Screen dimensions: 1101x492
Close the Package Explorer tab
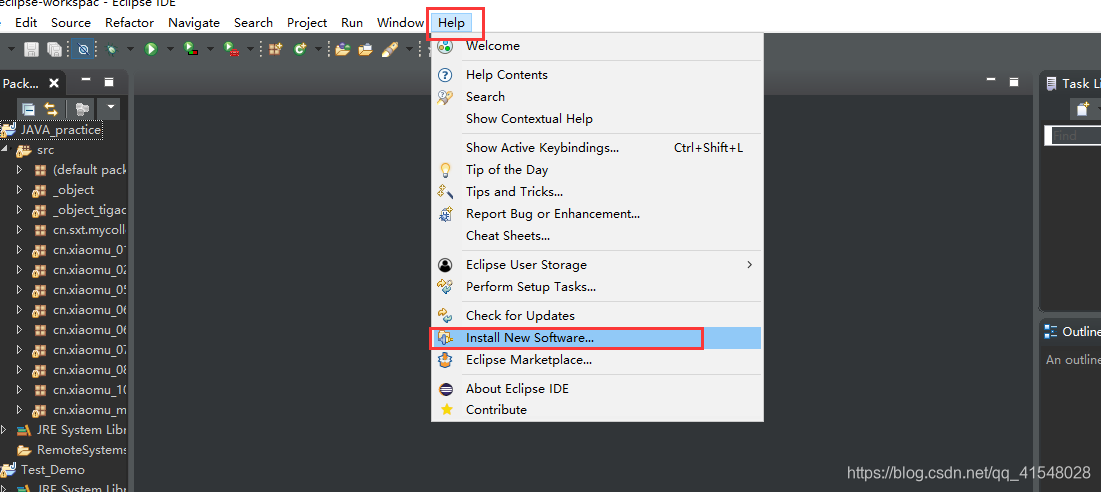point(53,83)
